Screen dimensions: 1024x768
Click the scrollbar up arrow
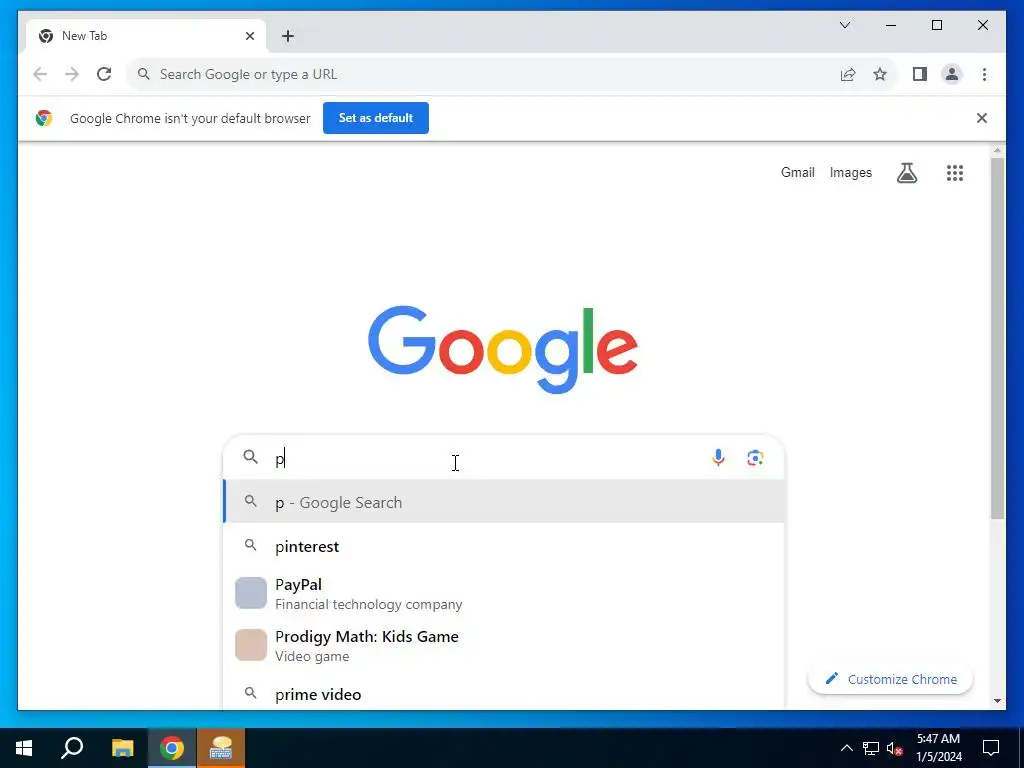997,150
